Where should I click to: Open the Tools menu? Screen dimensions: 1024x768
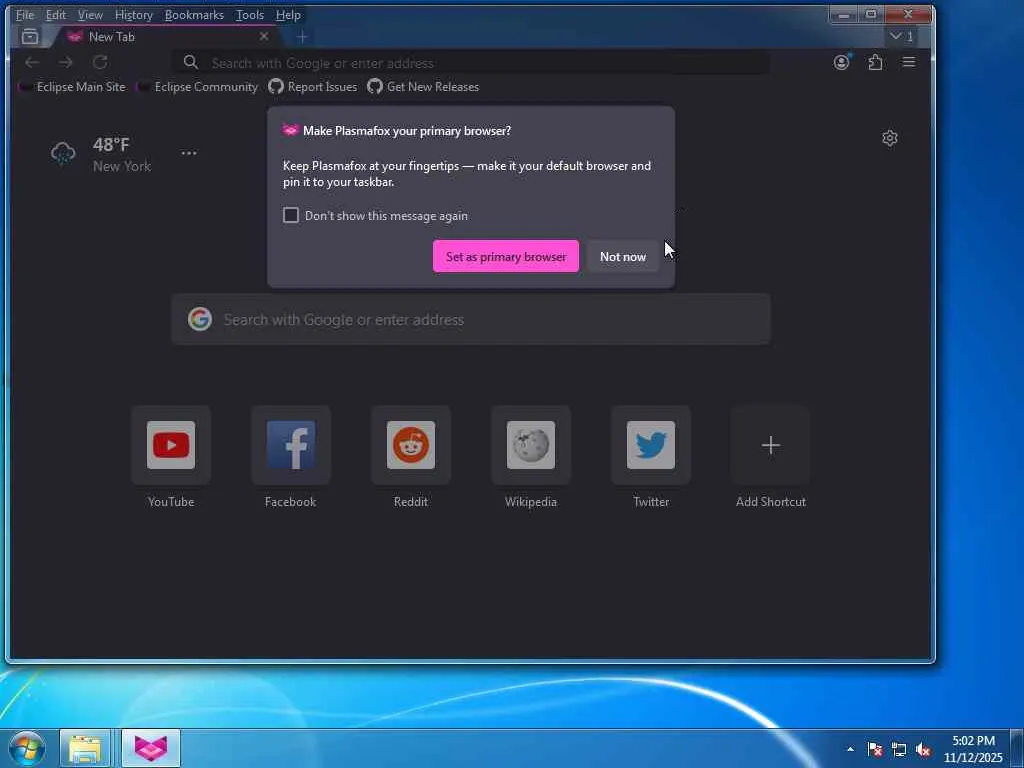(x=250, y=14)
